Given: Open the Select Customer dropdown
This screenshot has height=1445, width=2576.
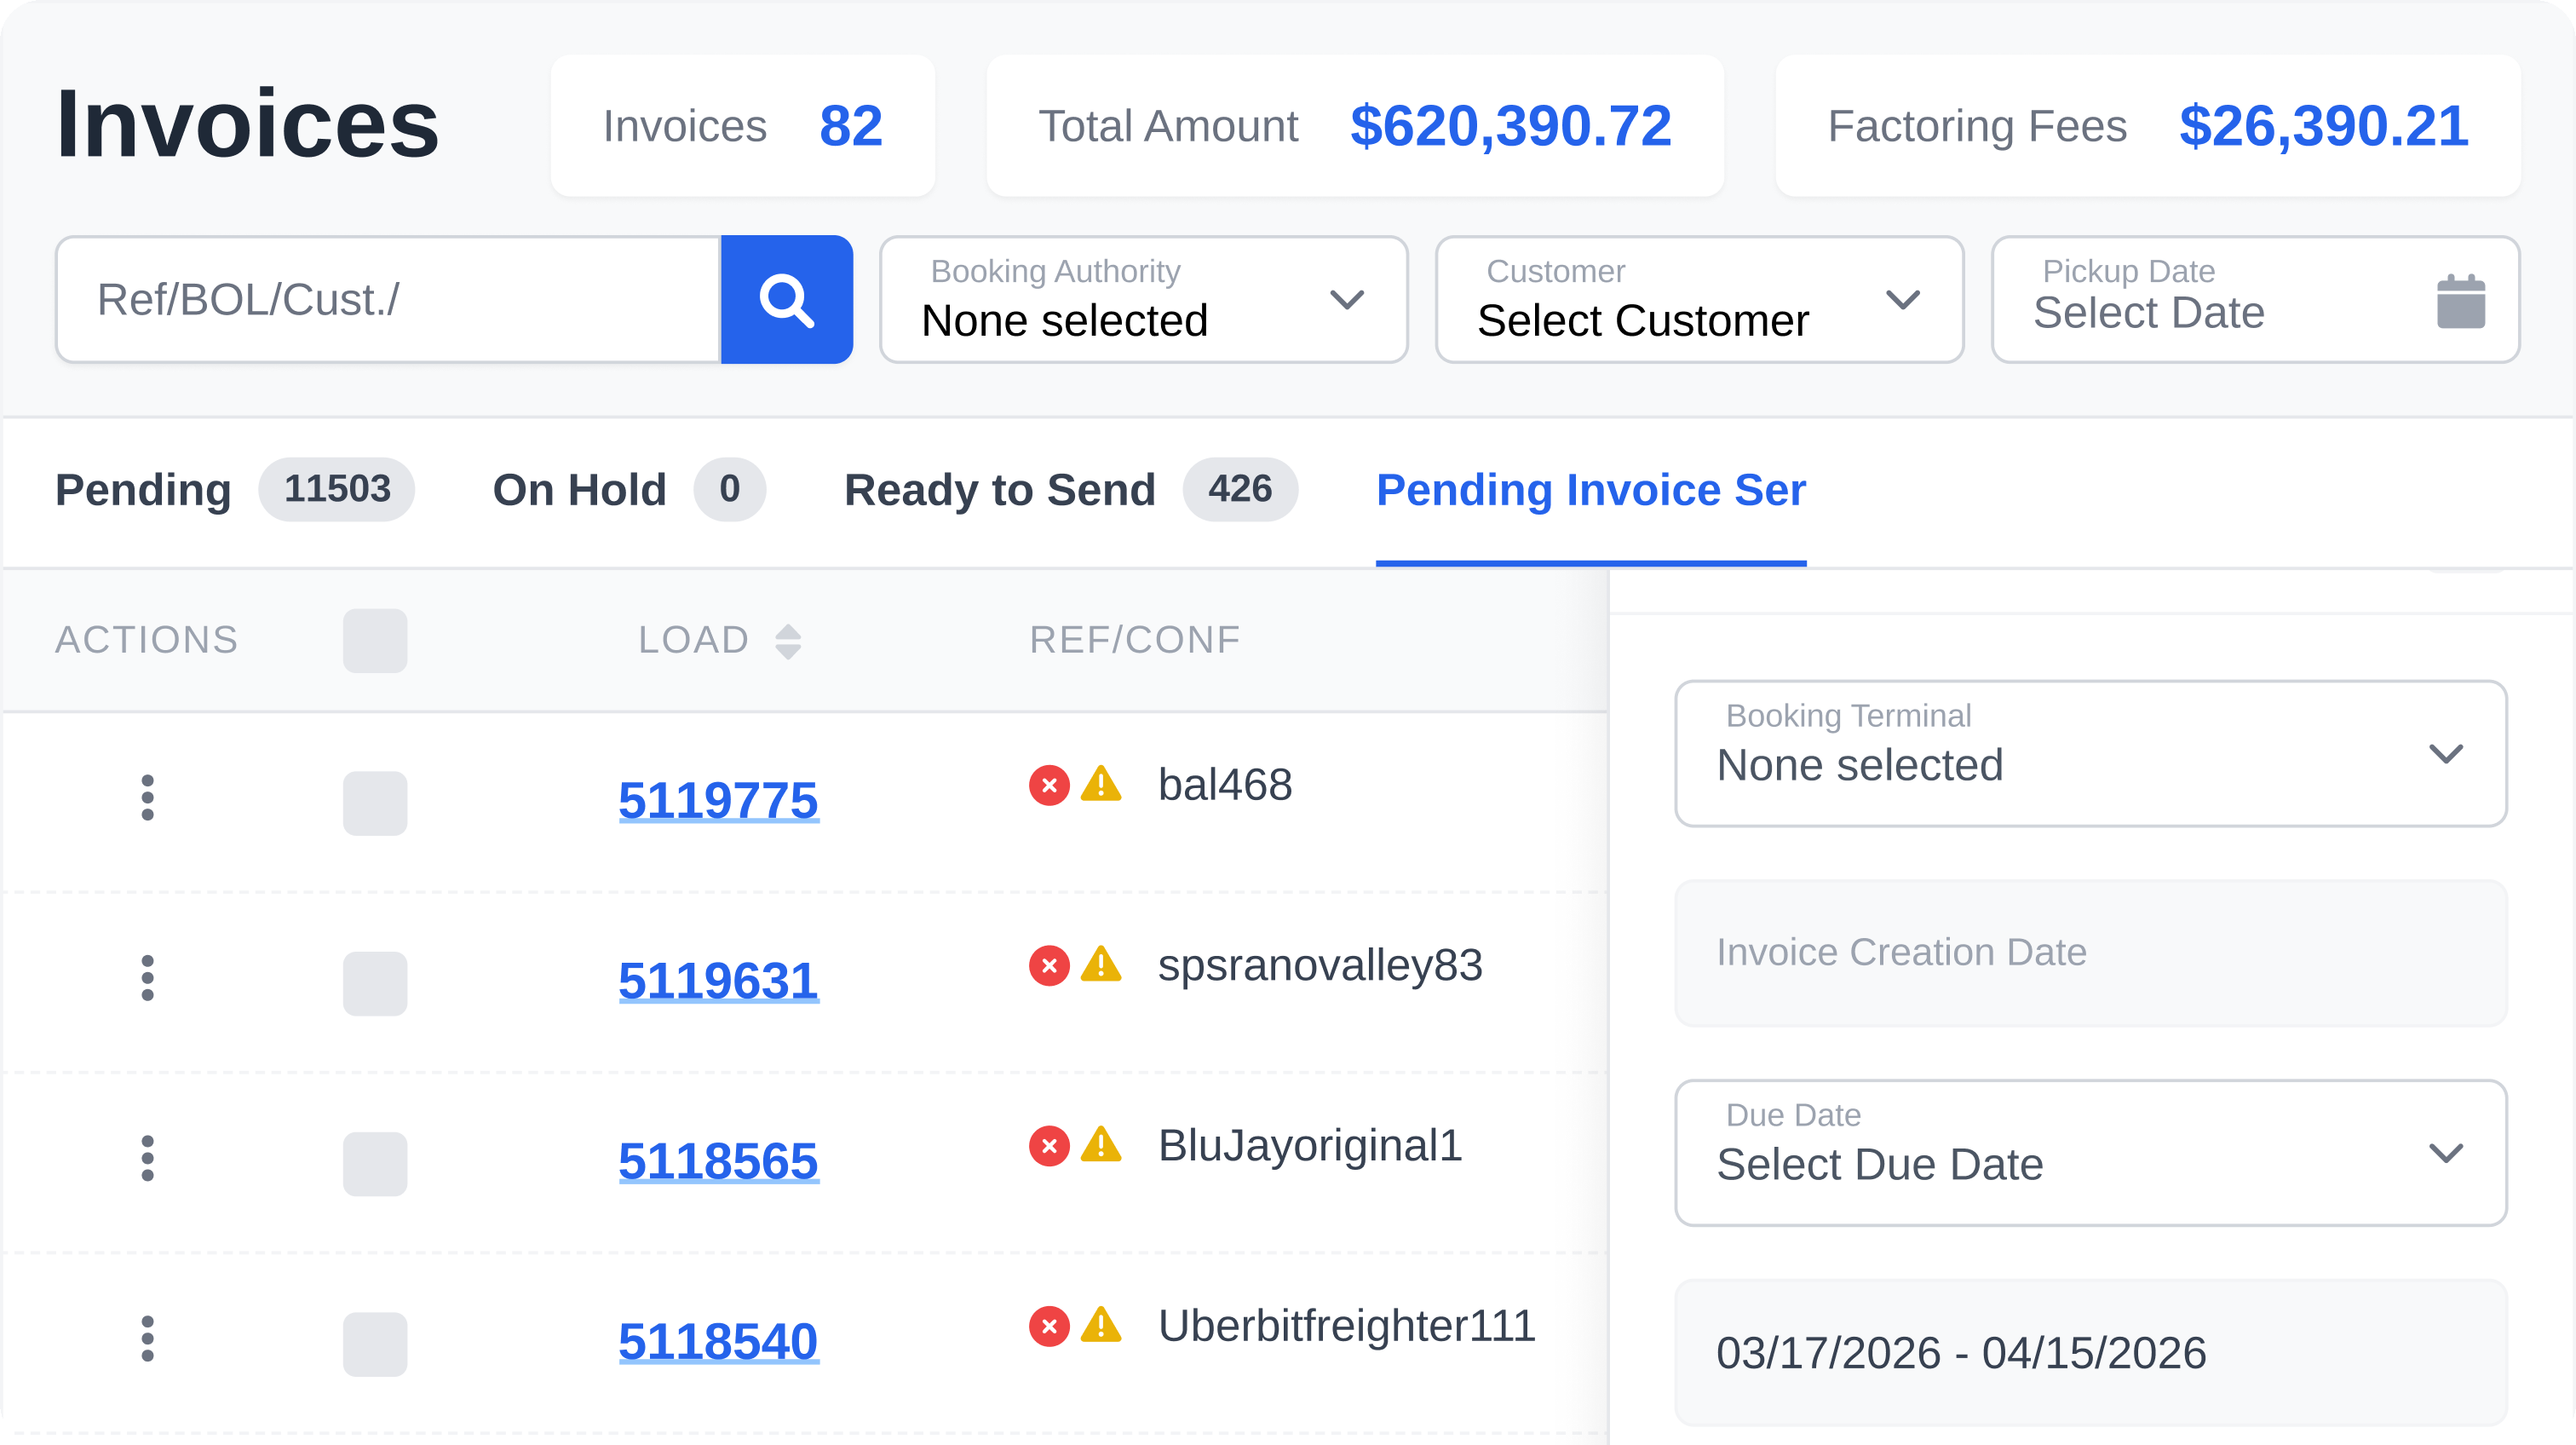Looking at the screenshot, I should (1700, 300).
